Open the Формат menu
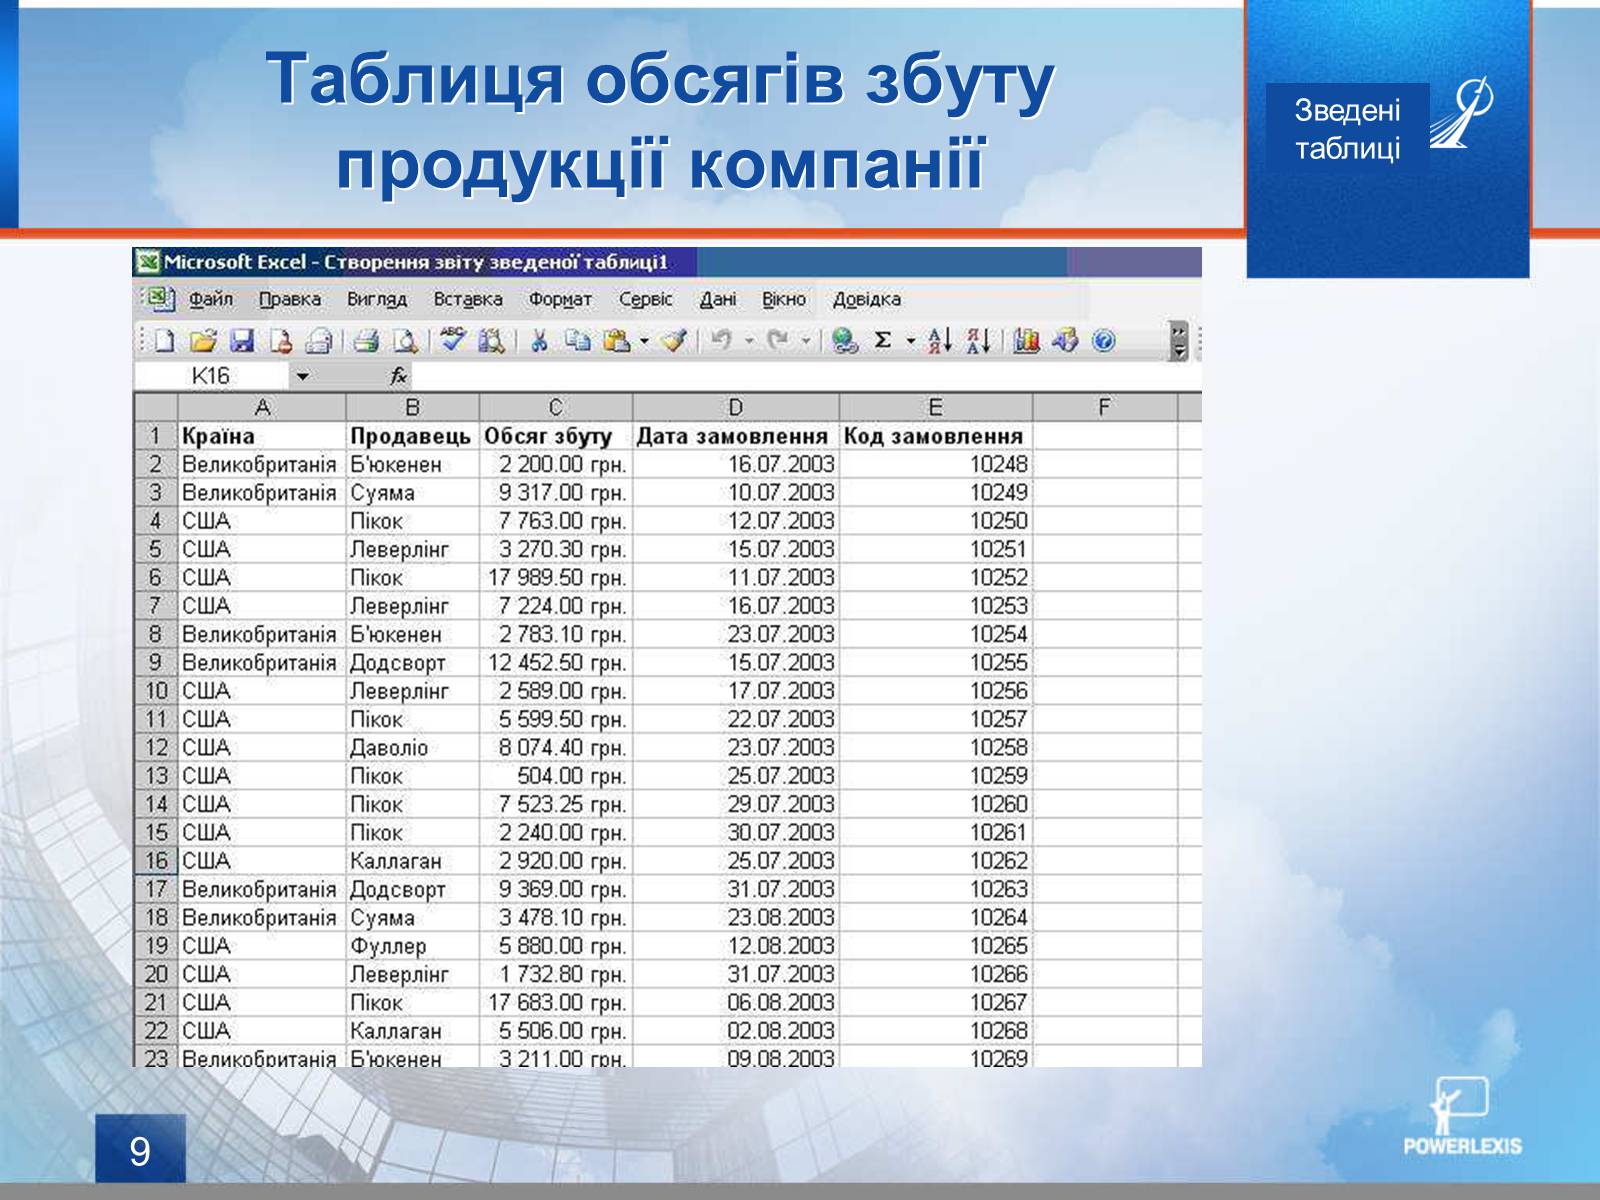Image resolution: width=1600 pixels, height=1200 pixels. 560,299
